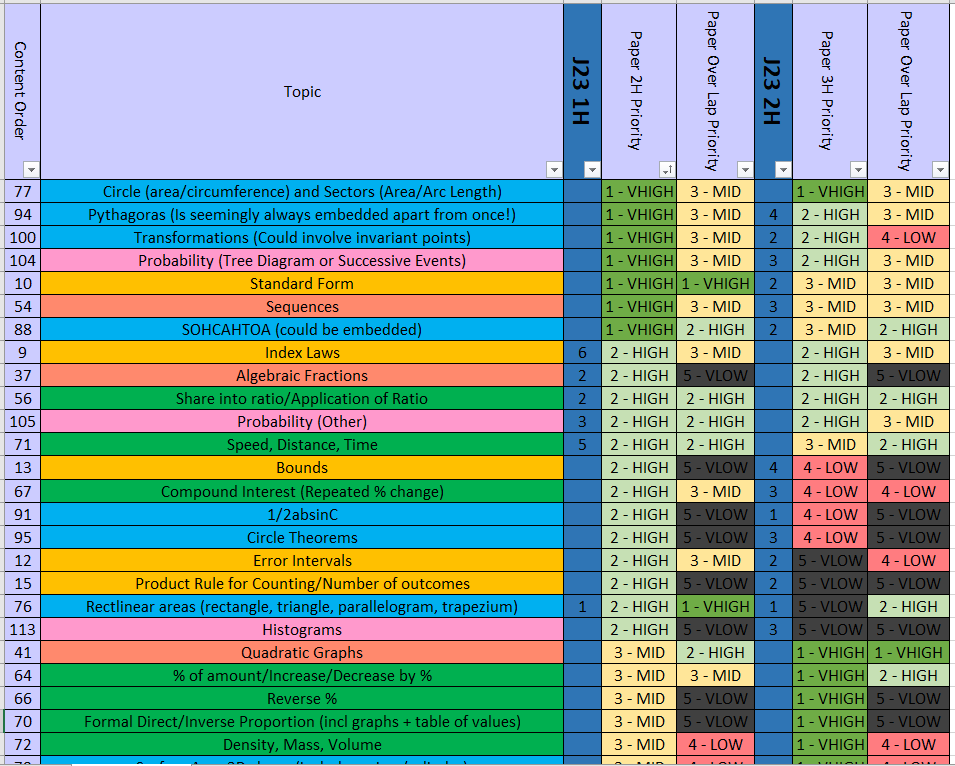This screenshot has height=766, width=955.
Task: Open the Paper 2H Priority sorted filter dropdown
Action: 667,169
